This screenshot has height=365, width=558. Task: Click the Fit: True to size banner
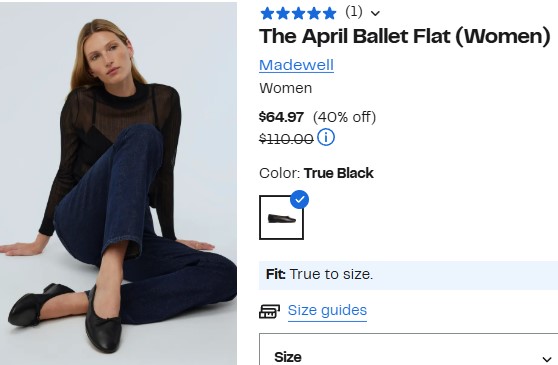(409, 275)
